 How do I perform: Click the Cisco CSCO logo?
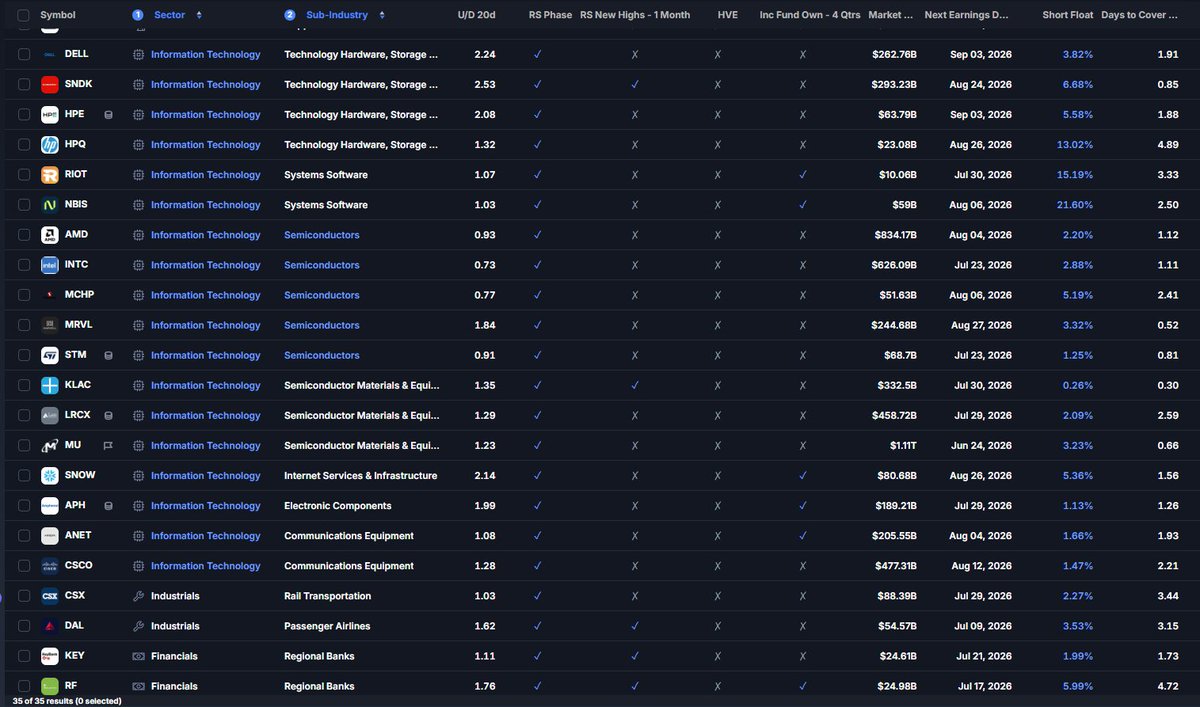[x=50, y=566]
